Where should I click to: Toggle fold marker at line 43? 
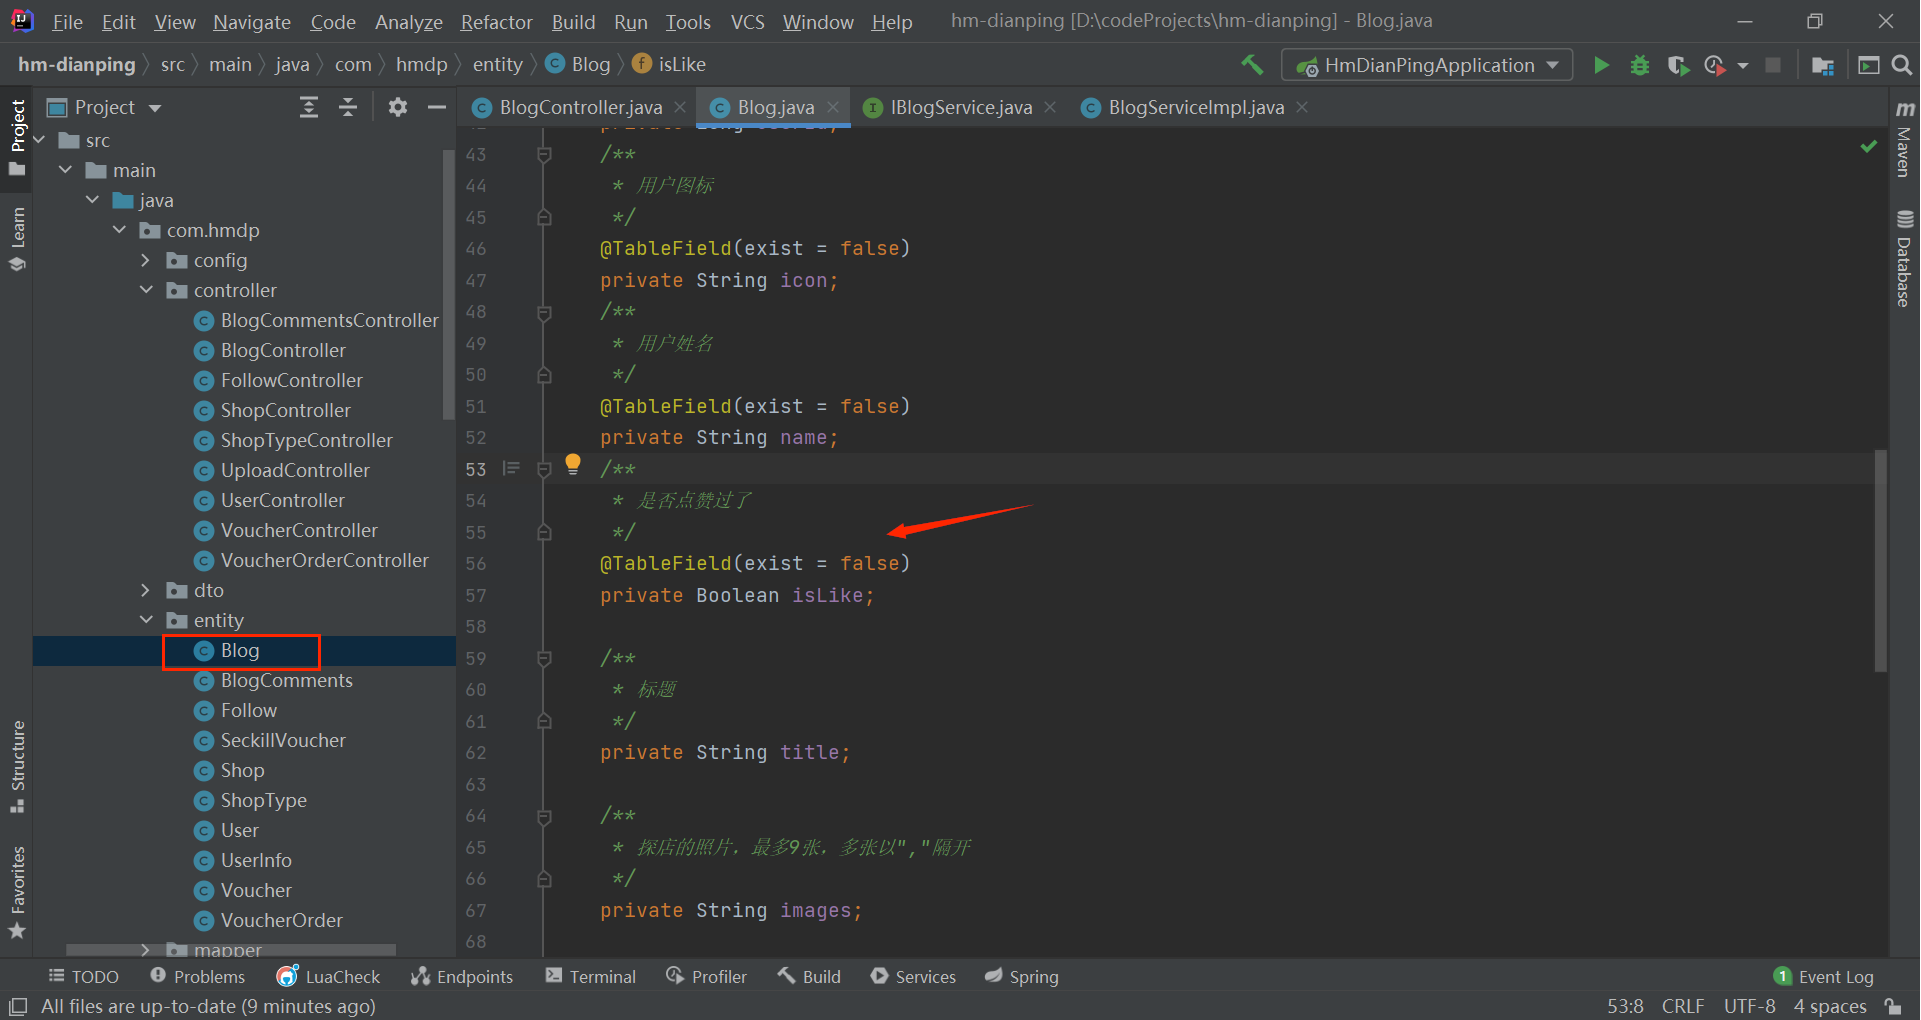pos(544,154)
